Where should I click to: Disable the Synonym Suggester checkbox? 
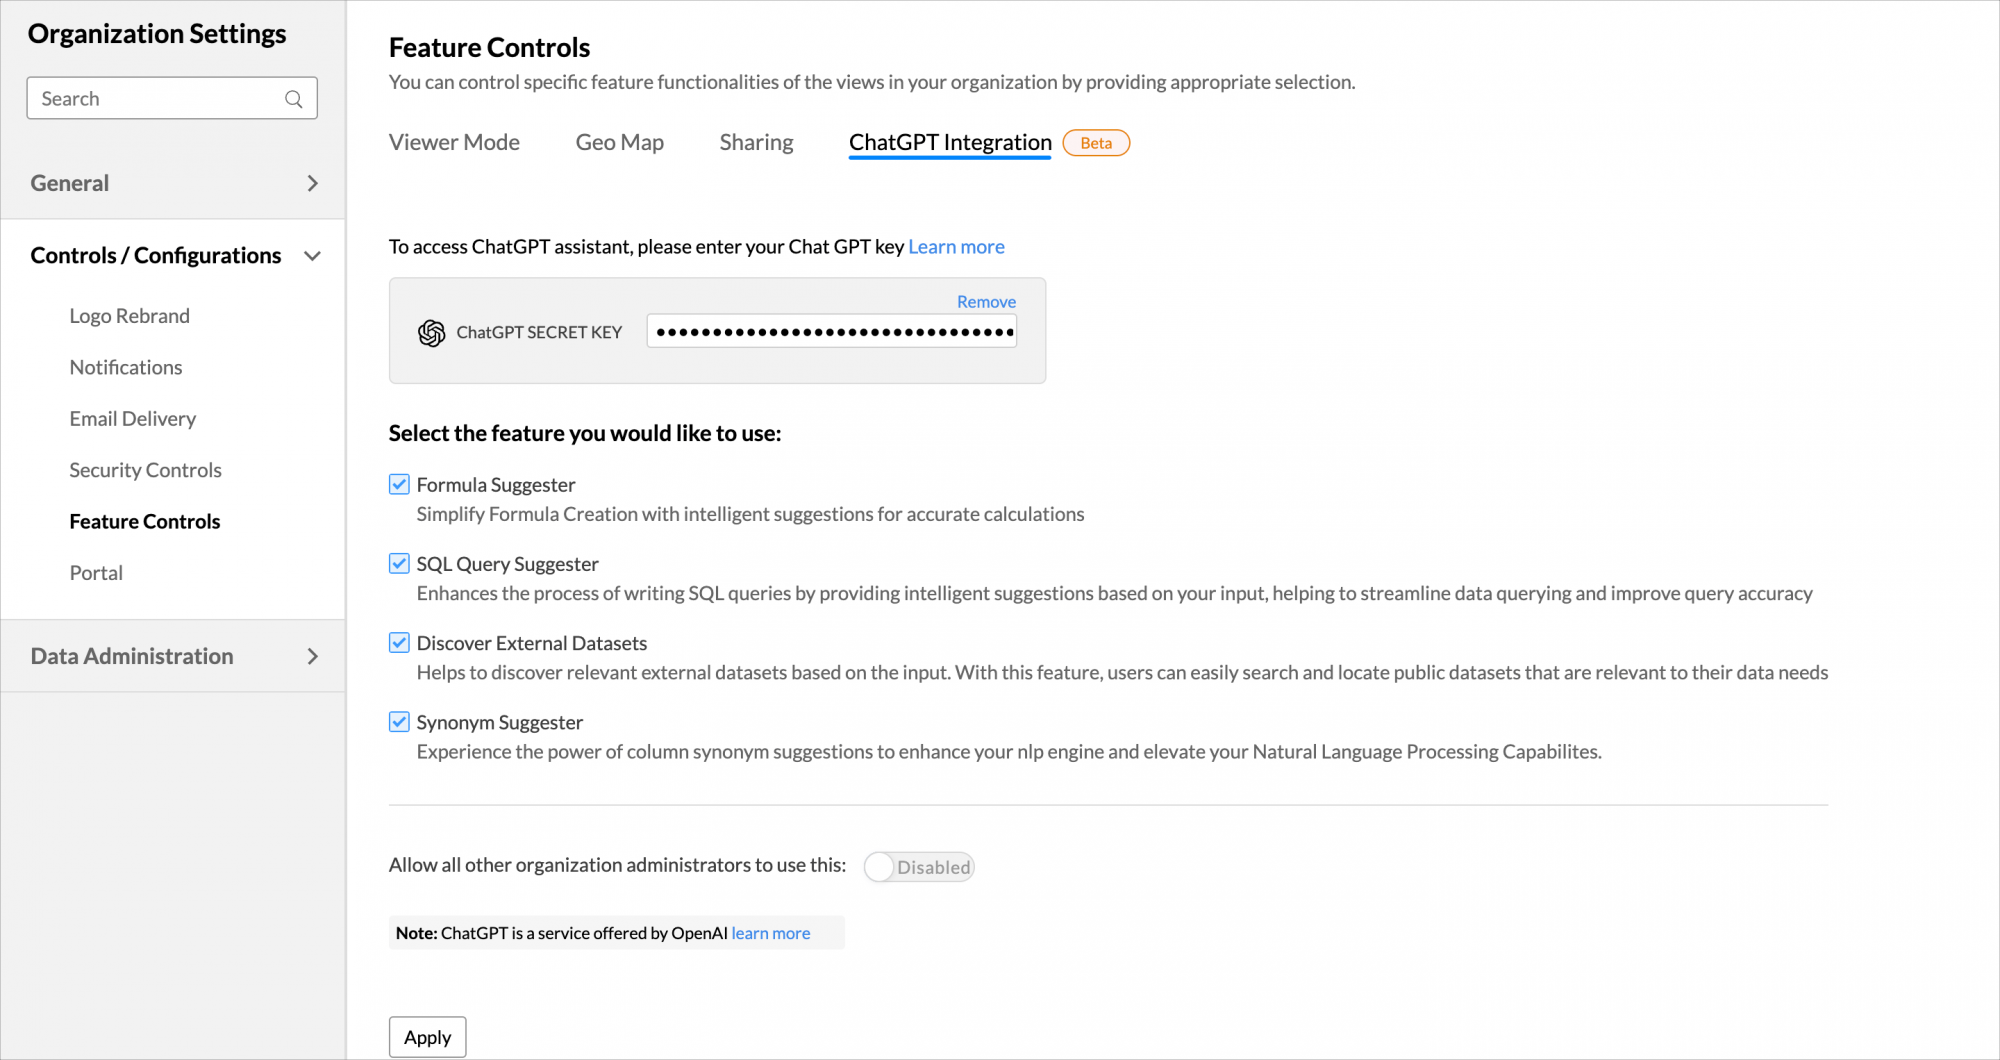pos(399,722)
